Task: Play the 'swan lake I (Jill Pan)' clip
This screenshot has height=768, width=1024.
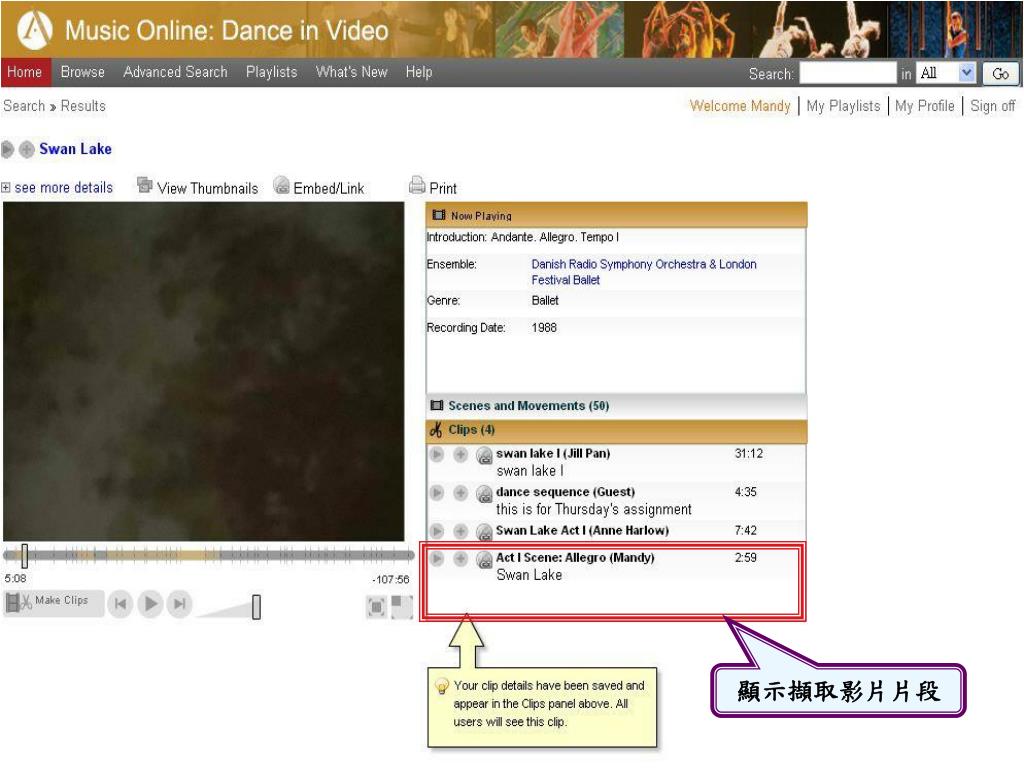Action: click(437, 454)
